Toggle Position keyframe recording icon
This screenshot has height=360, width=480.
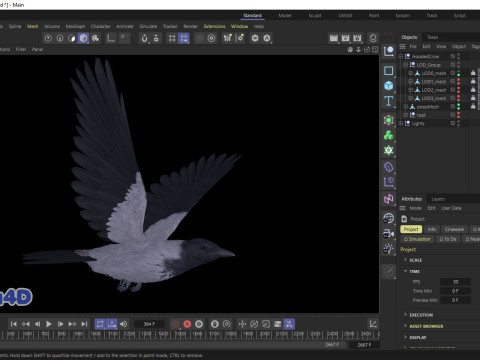[242, 324]
